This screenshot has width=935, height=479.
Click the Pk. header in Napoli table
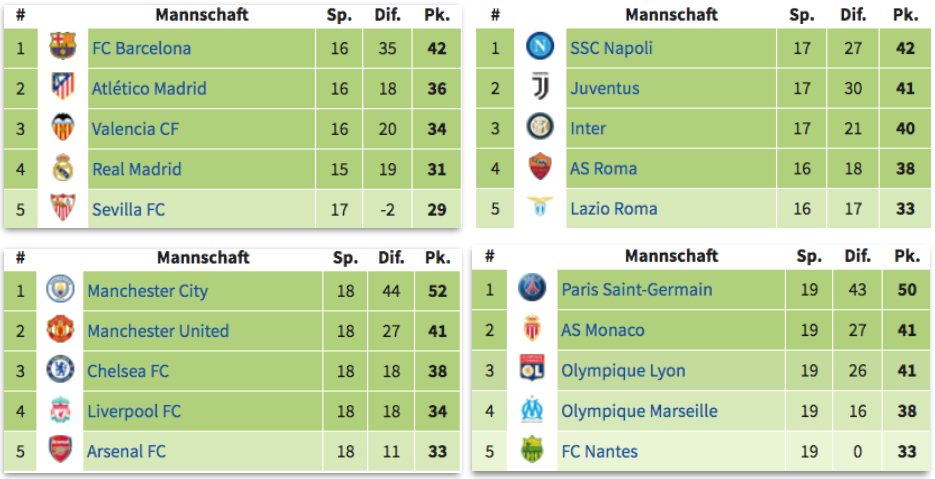(906, 15)
